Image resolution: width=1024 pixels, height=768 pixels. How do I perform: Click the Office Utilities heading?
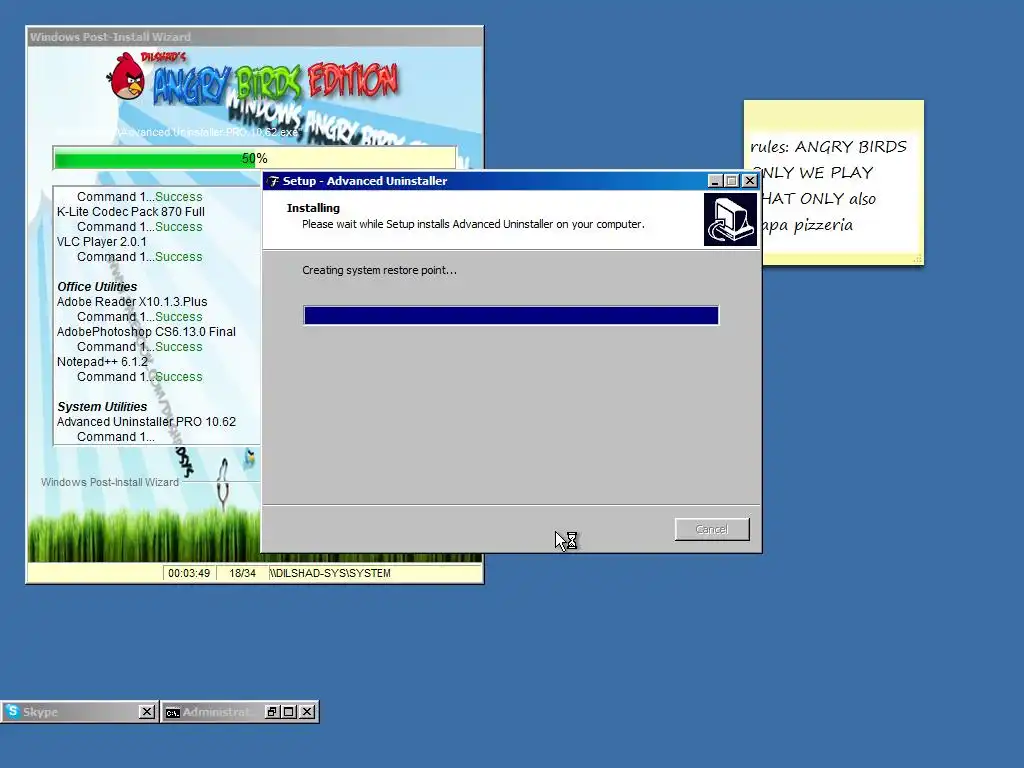pos(97,287)
